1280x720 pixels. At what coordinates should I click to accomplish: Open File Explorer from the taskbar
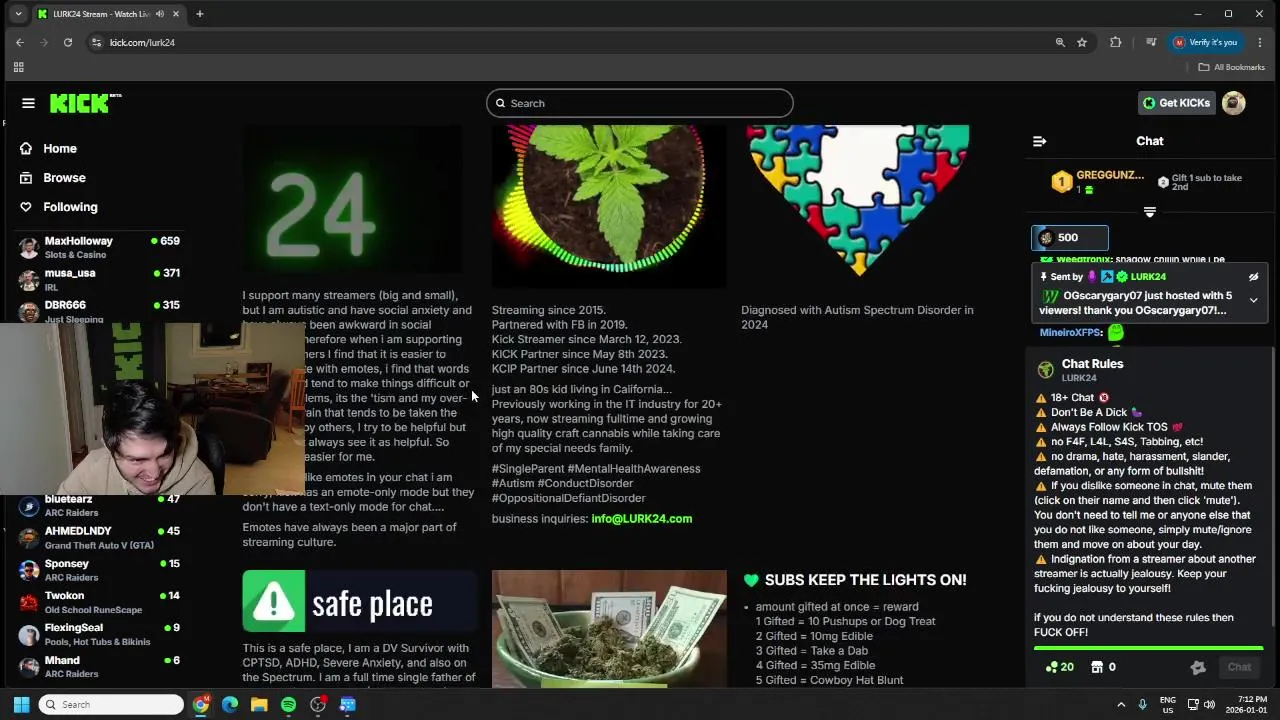point(259,705)
